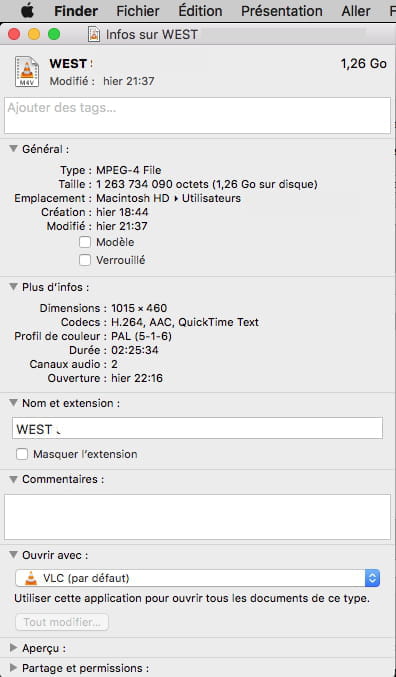Click the title bar document proxy icon
This screenshot has height=677, width=396.
94,34
